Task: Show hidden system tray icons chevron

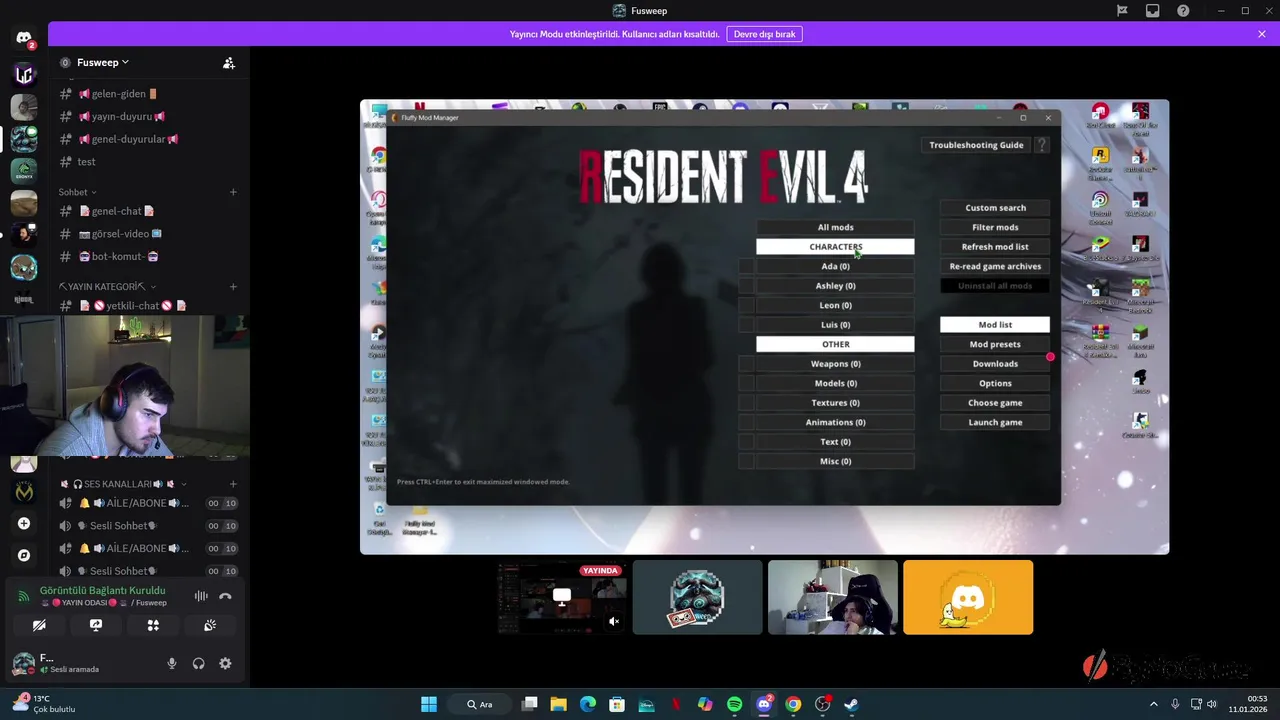Action: pyautogui.click(x=1153, y=704)
